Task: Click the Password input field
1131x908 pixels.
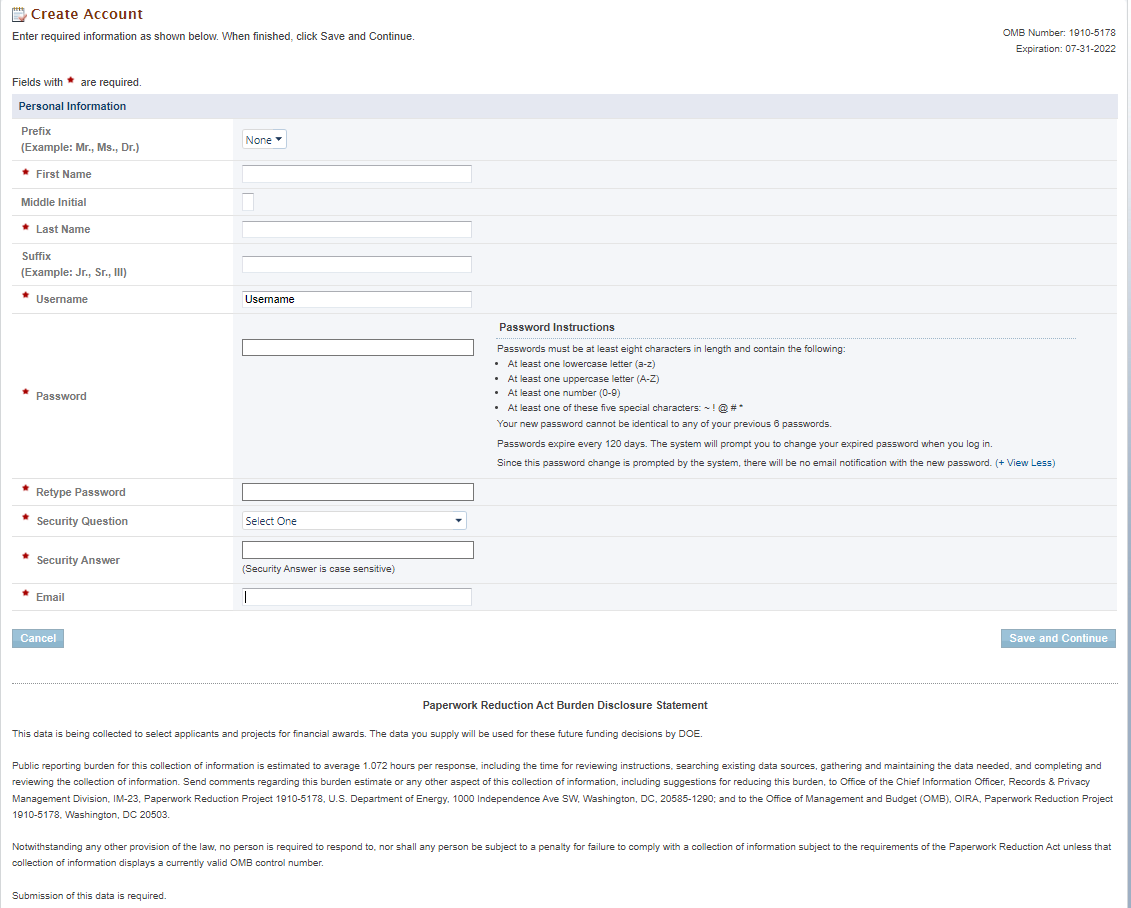Action: pos(358,348)
